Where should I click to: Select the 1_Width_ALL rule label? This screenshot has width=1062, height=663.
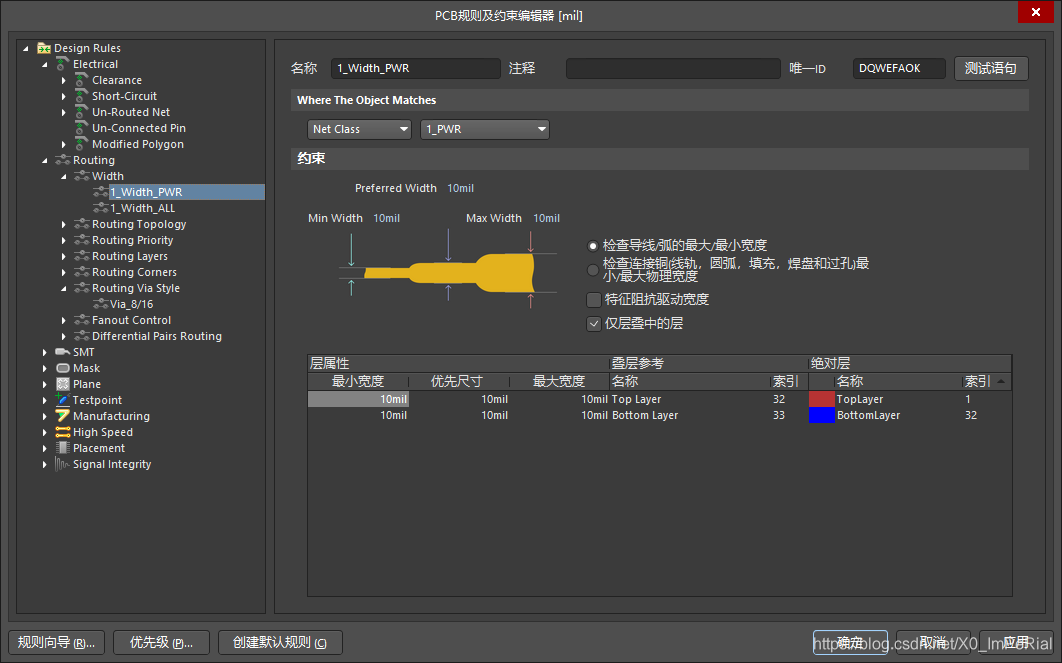click(143, 208)
